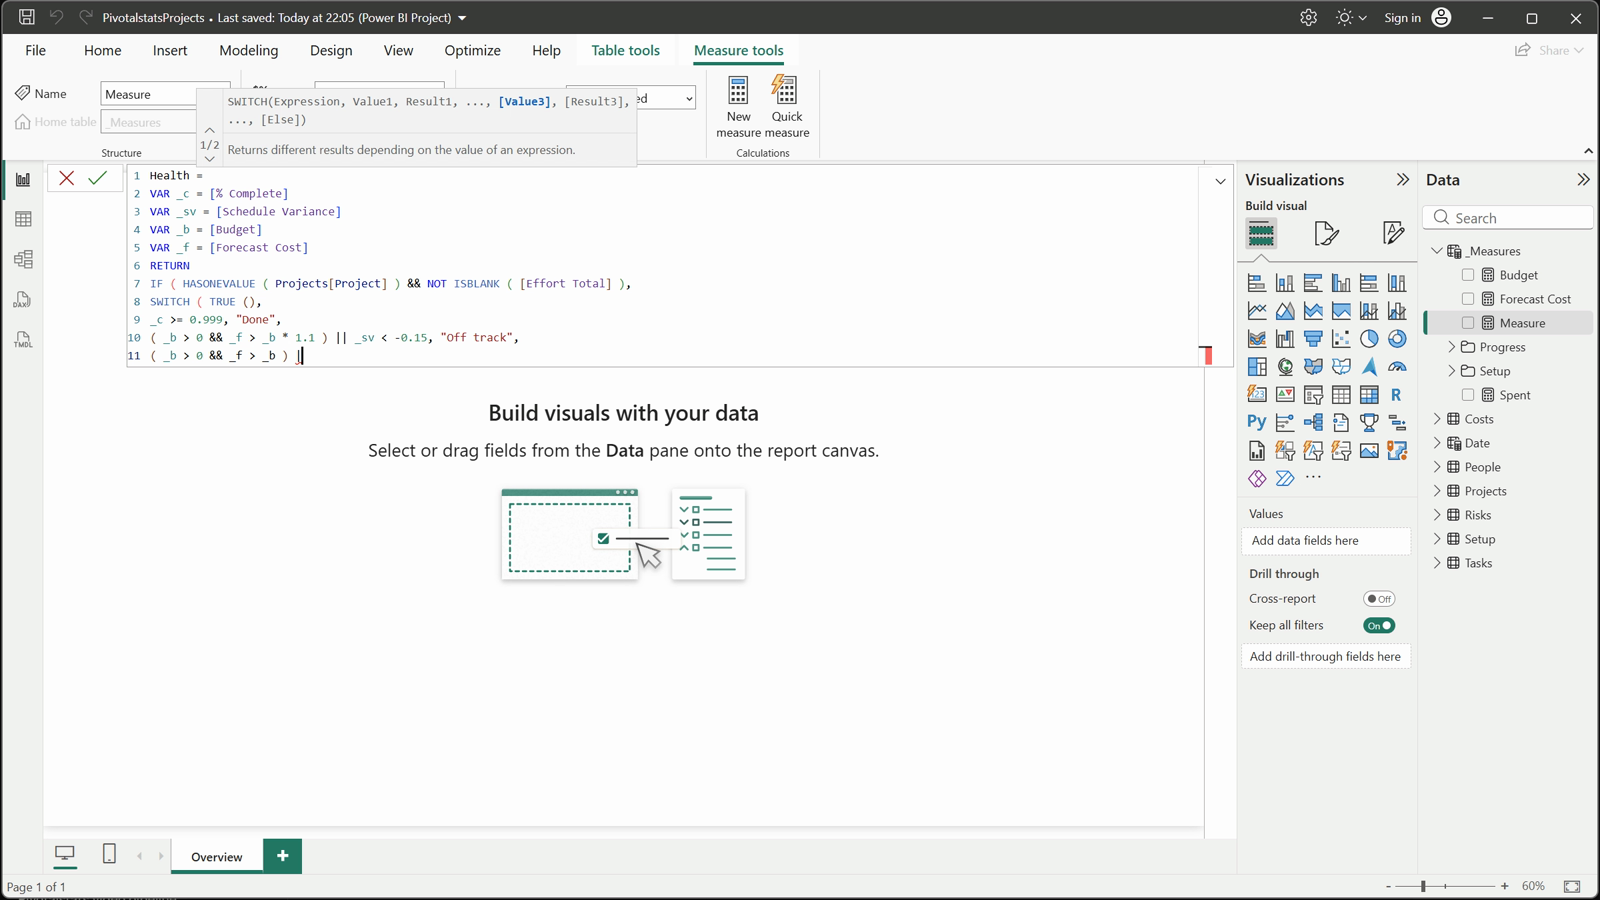This screenshot has width=1600, height=900.
Task: Open the File menu
Action: pos(35,50)
